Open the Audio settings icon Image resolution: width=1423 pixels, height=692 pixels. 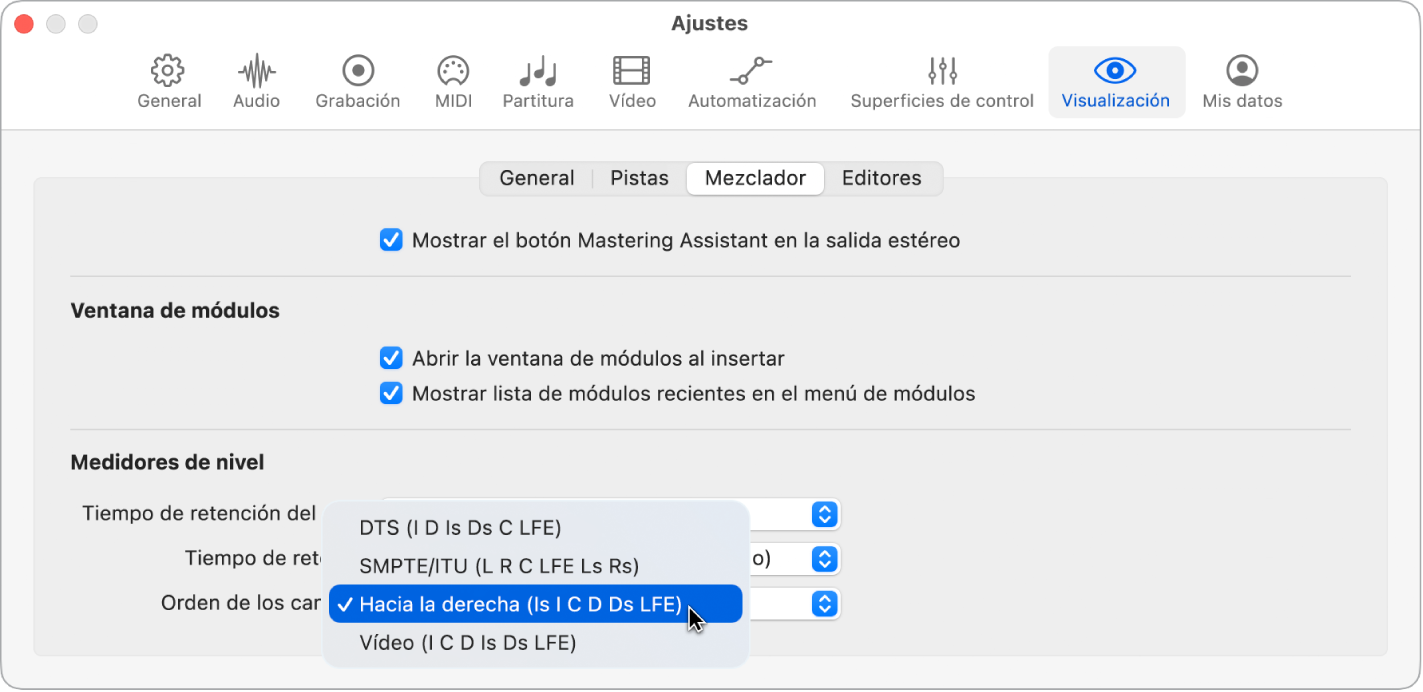click(256, 80)
